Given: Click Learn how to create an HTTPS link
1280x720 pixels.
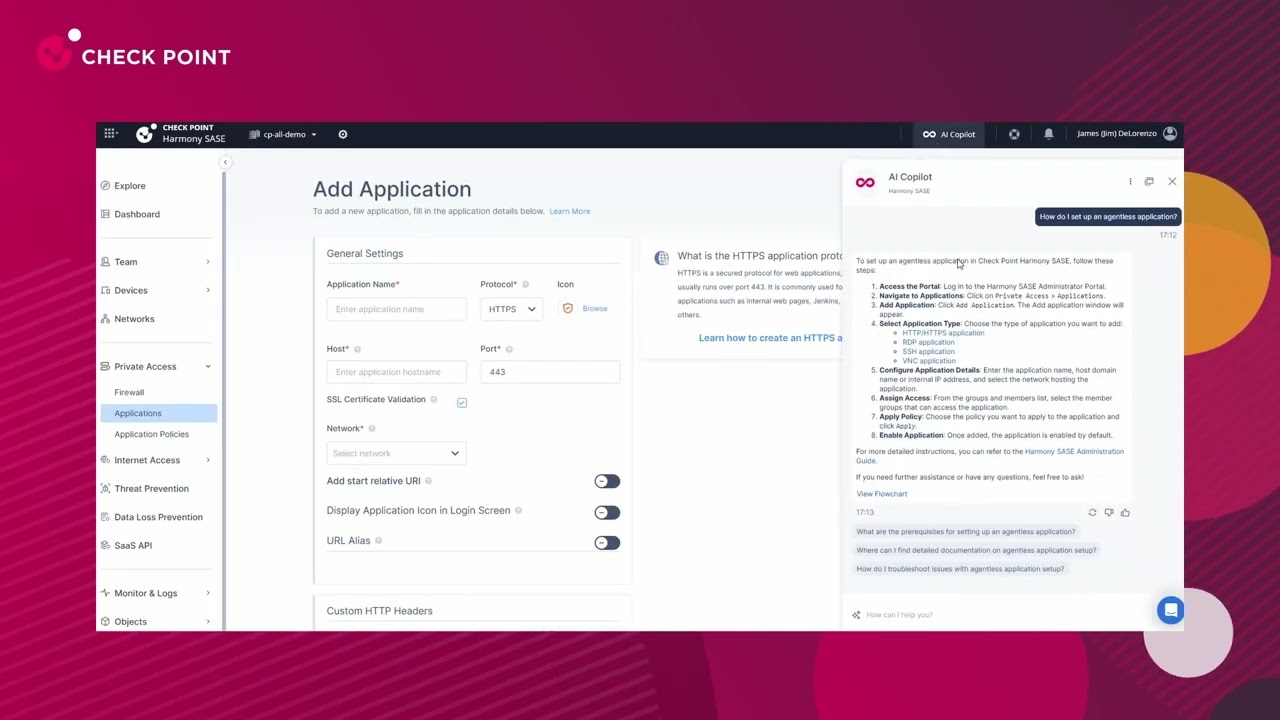Looking at the screenshot, I should point(770,338).
